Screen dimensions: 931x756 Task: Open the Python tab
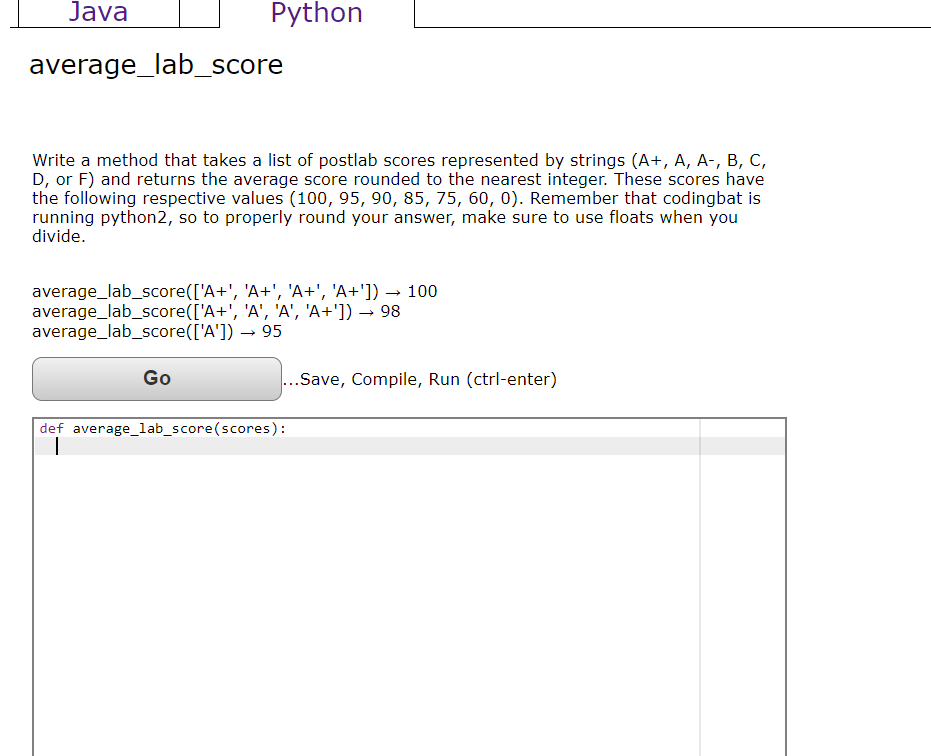tap(316, 13)
